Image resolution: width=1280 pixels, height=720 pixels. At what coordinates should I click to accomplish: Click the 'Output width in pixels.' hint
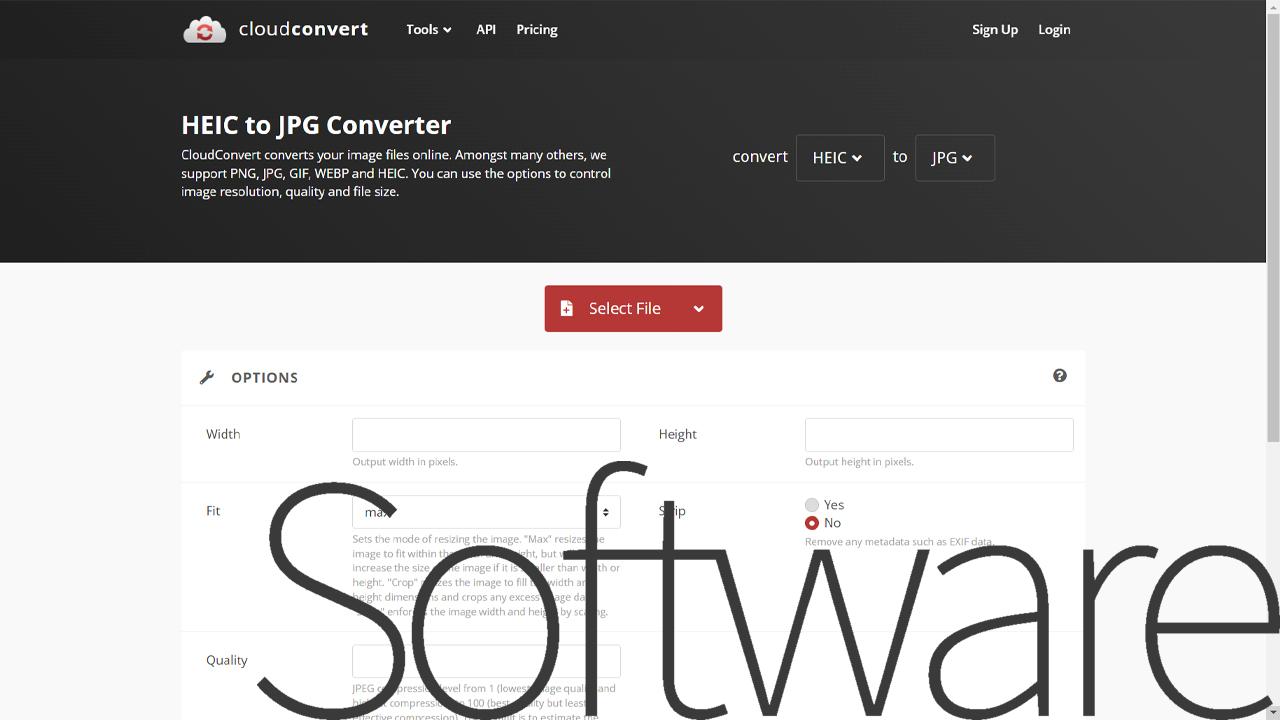point(405,462)
